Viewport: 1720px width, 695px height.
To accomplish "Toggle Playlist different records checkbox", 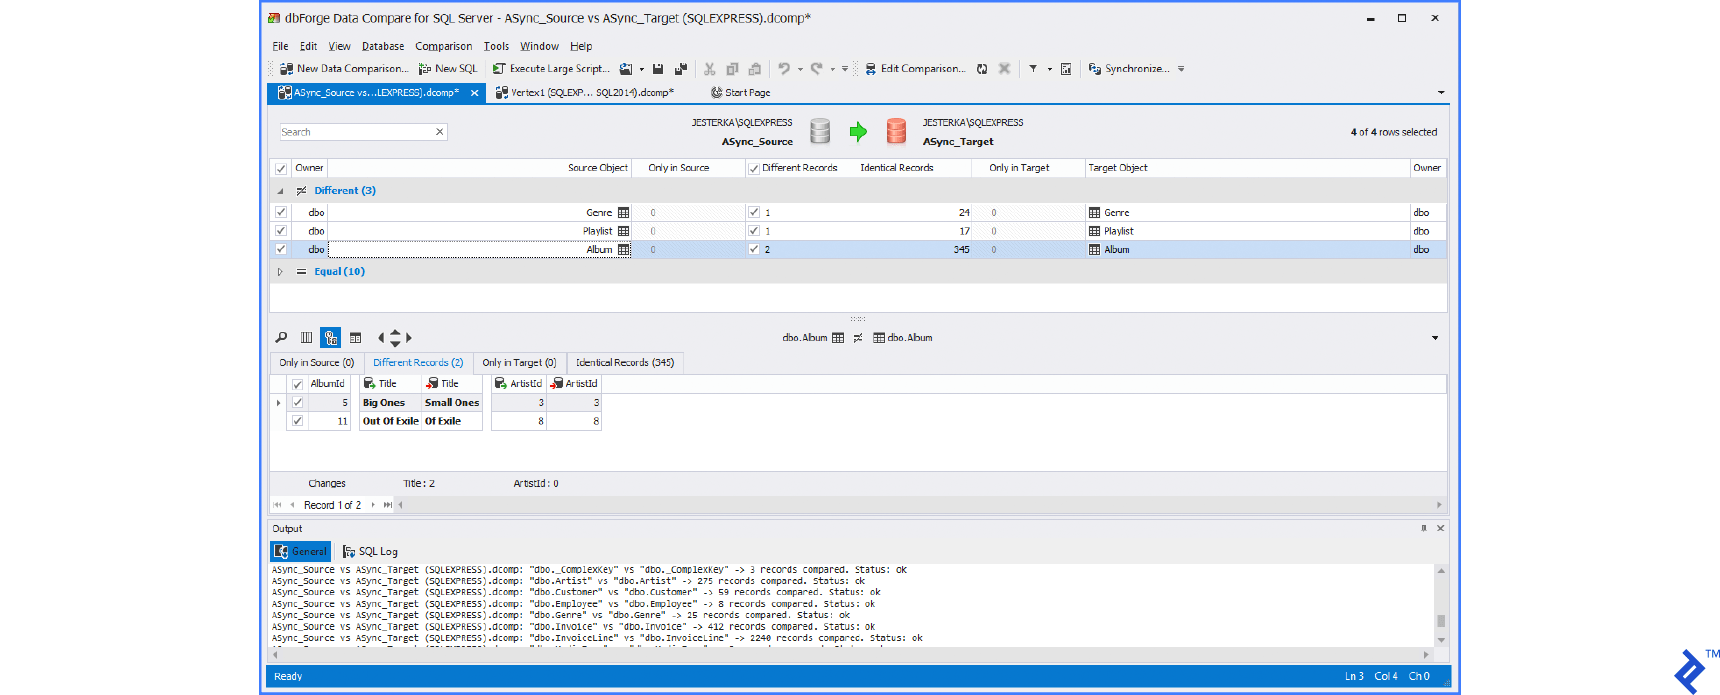I will (753, 231).
